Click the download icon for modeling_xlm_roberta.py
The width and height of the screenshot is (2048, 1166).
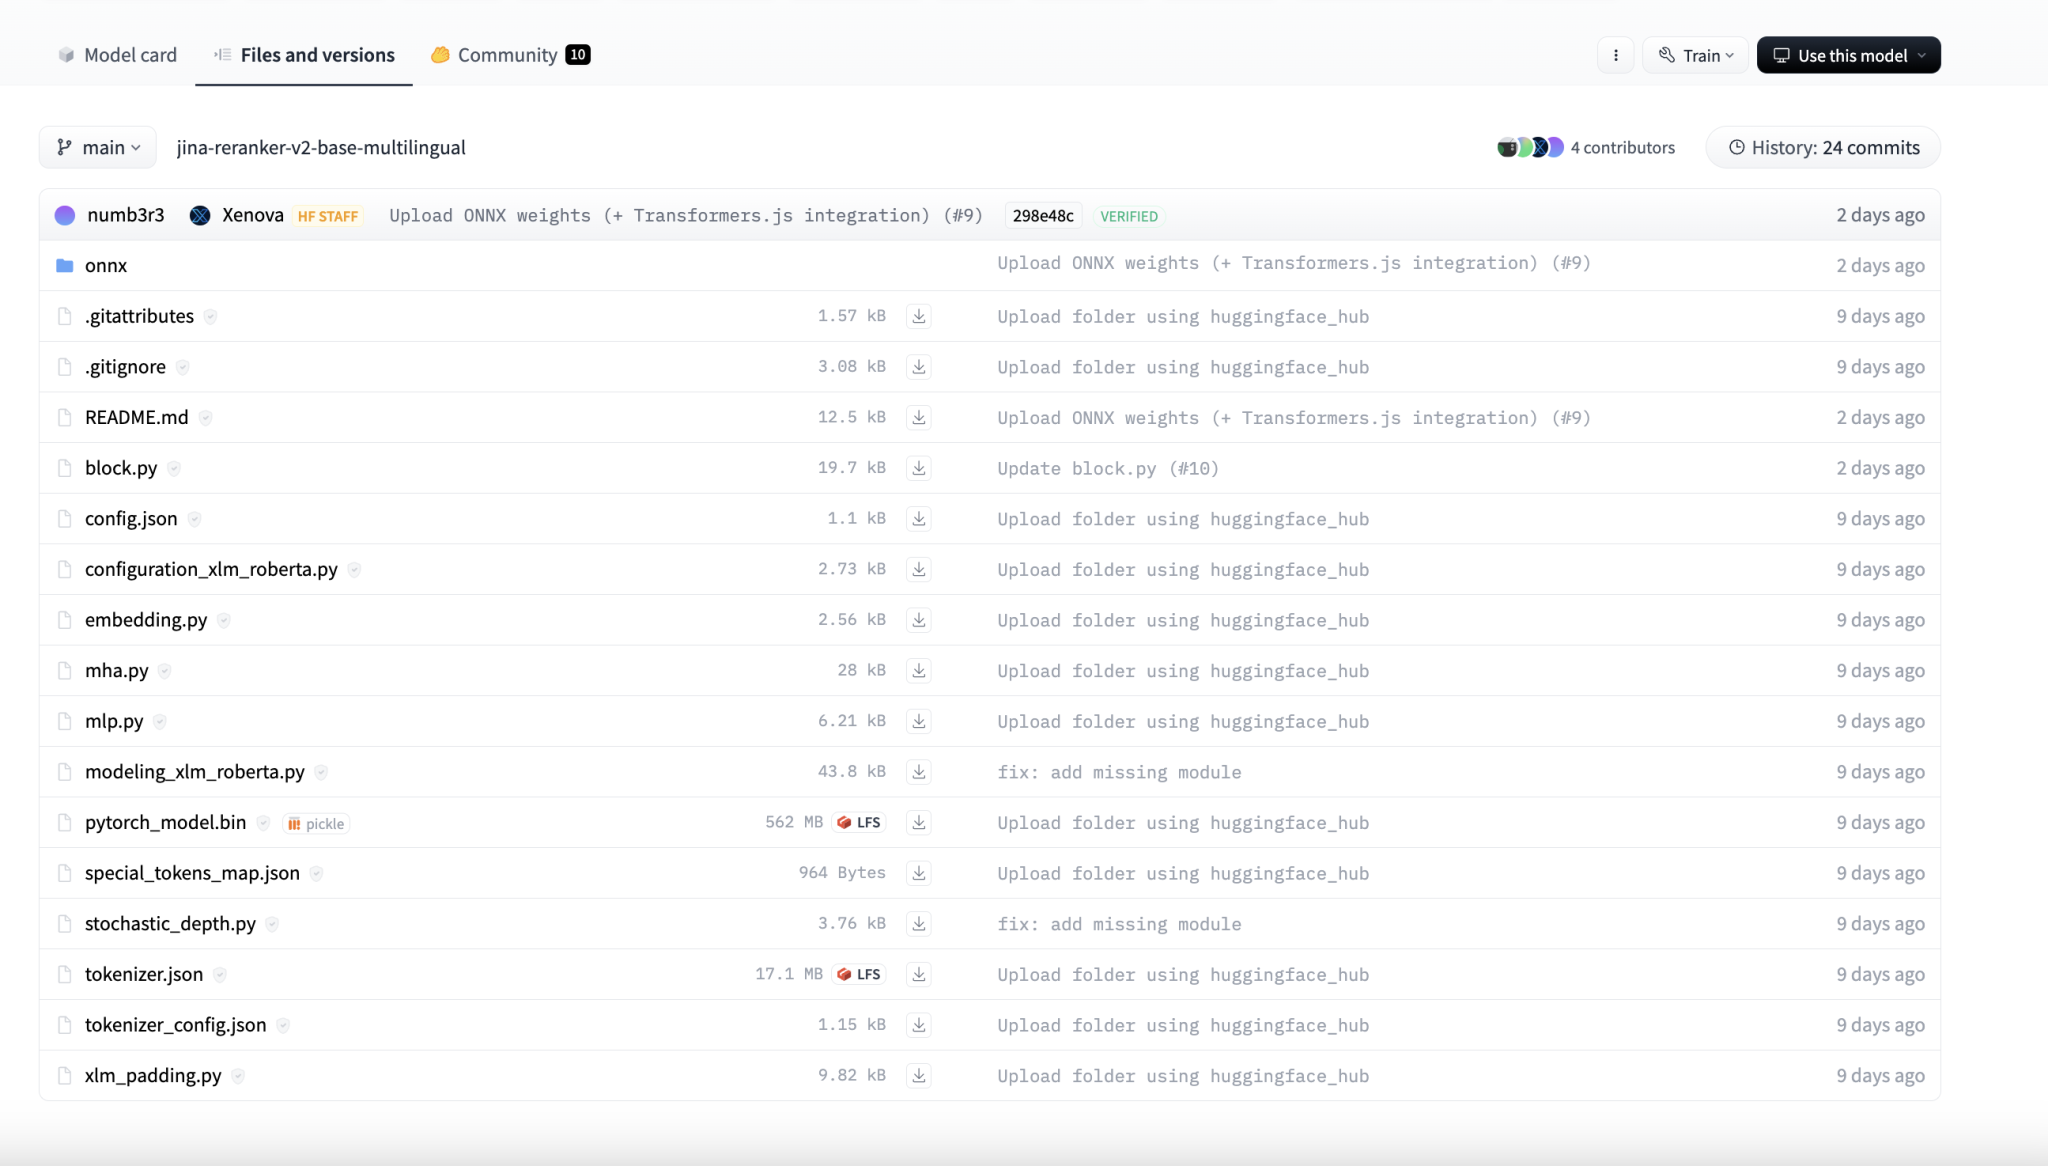click(919, 771)
